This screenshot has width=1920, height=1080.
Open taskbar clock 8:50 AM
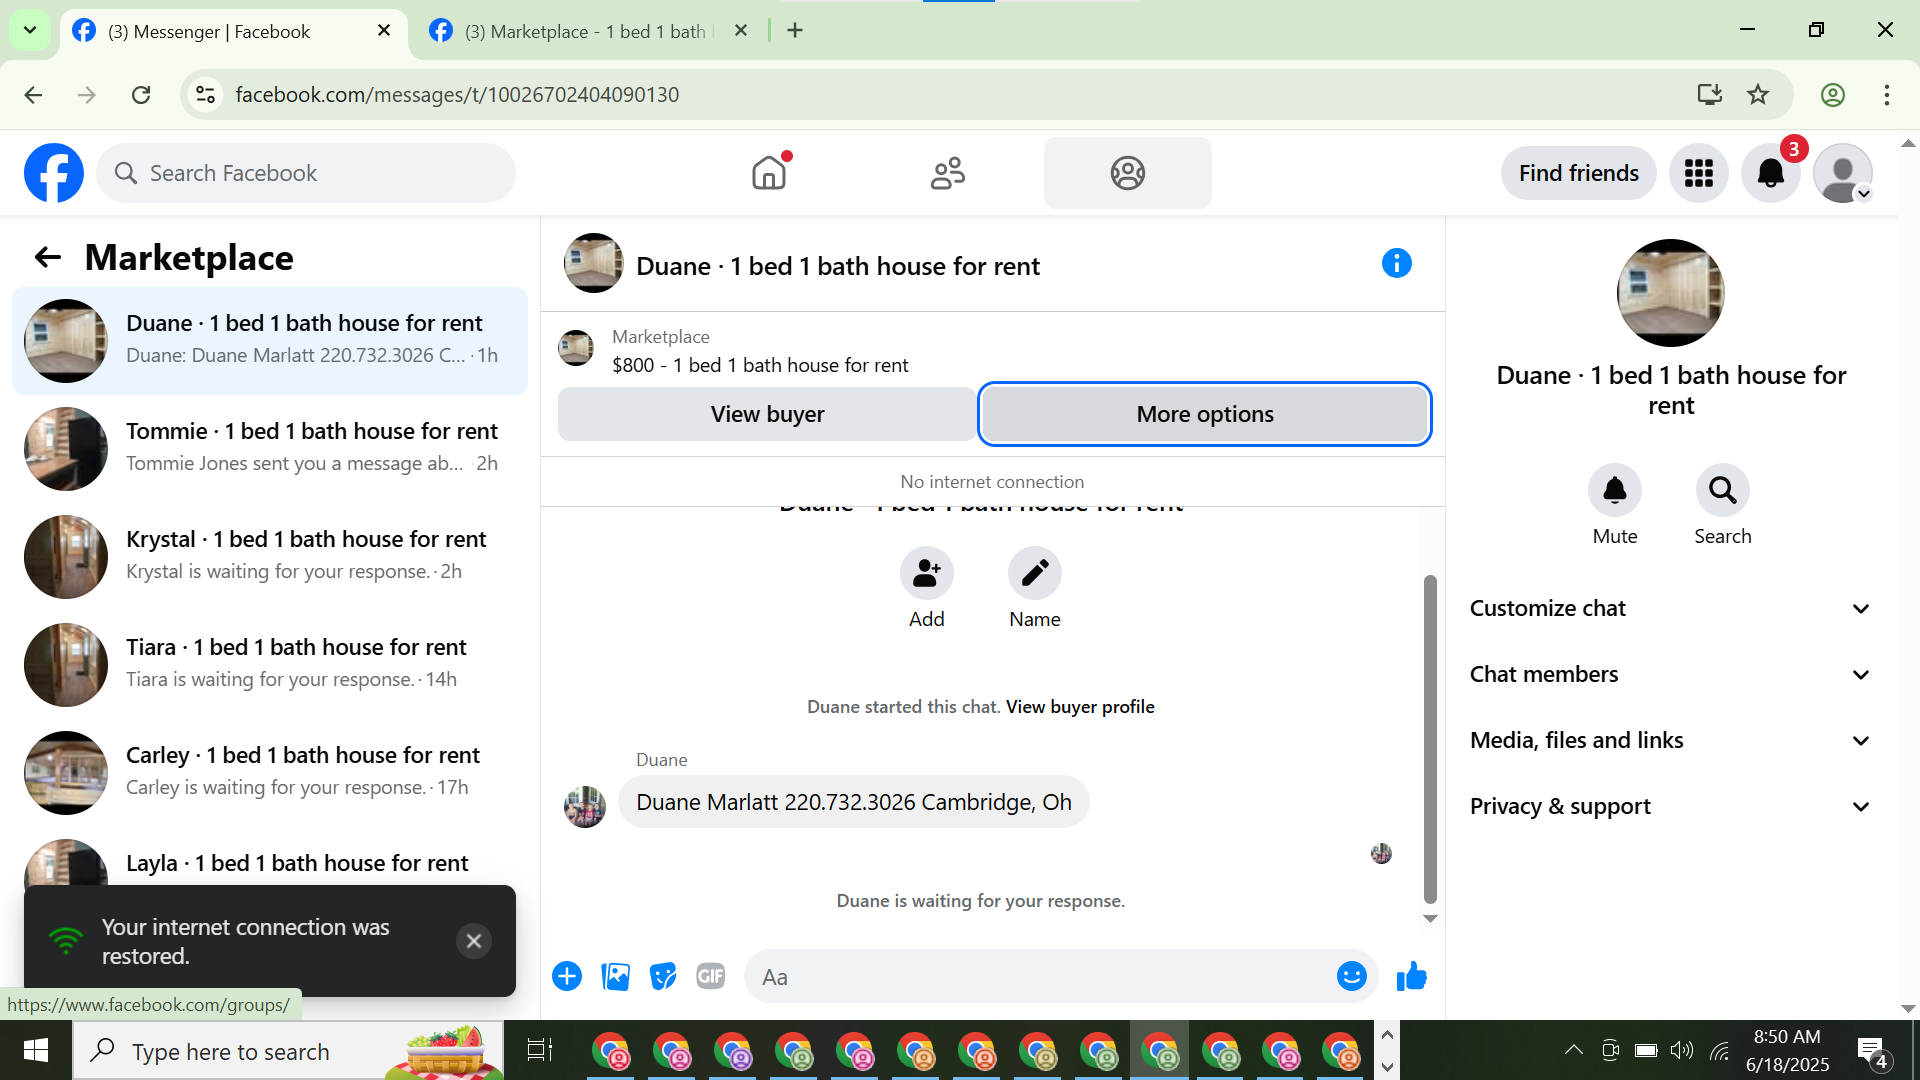[1787, 1050]
